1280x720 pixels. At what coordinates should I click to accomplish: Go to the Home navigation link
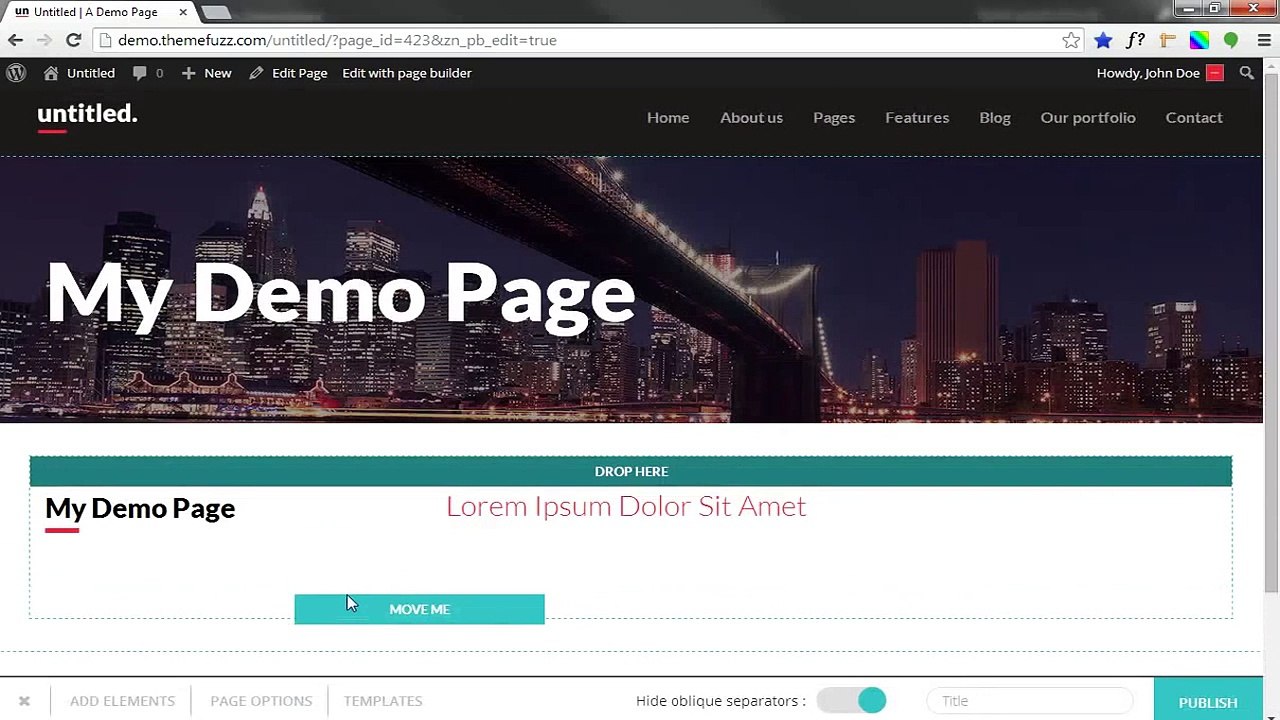coord(668,117)
